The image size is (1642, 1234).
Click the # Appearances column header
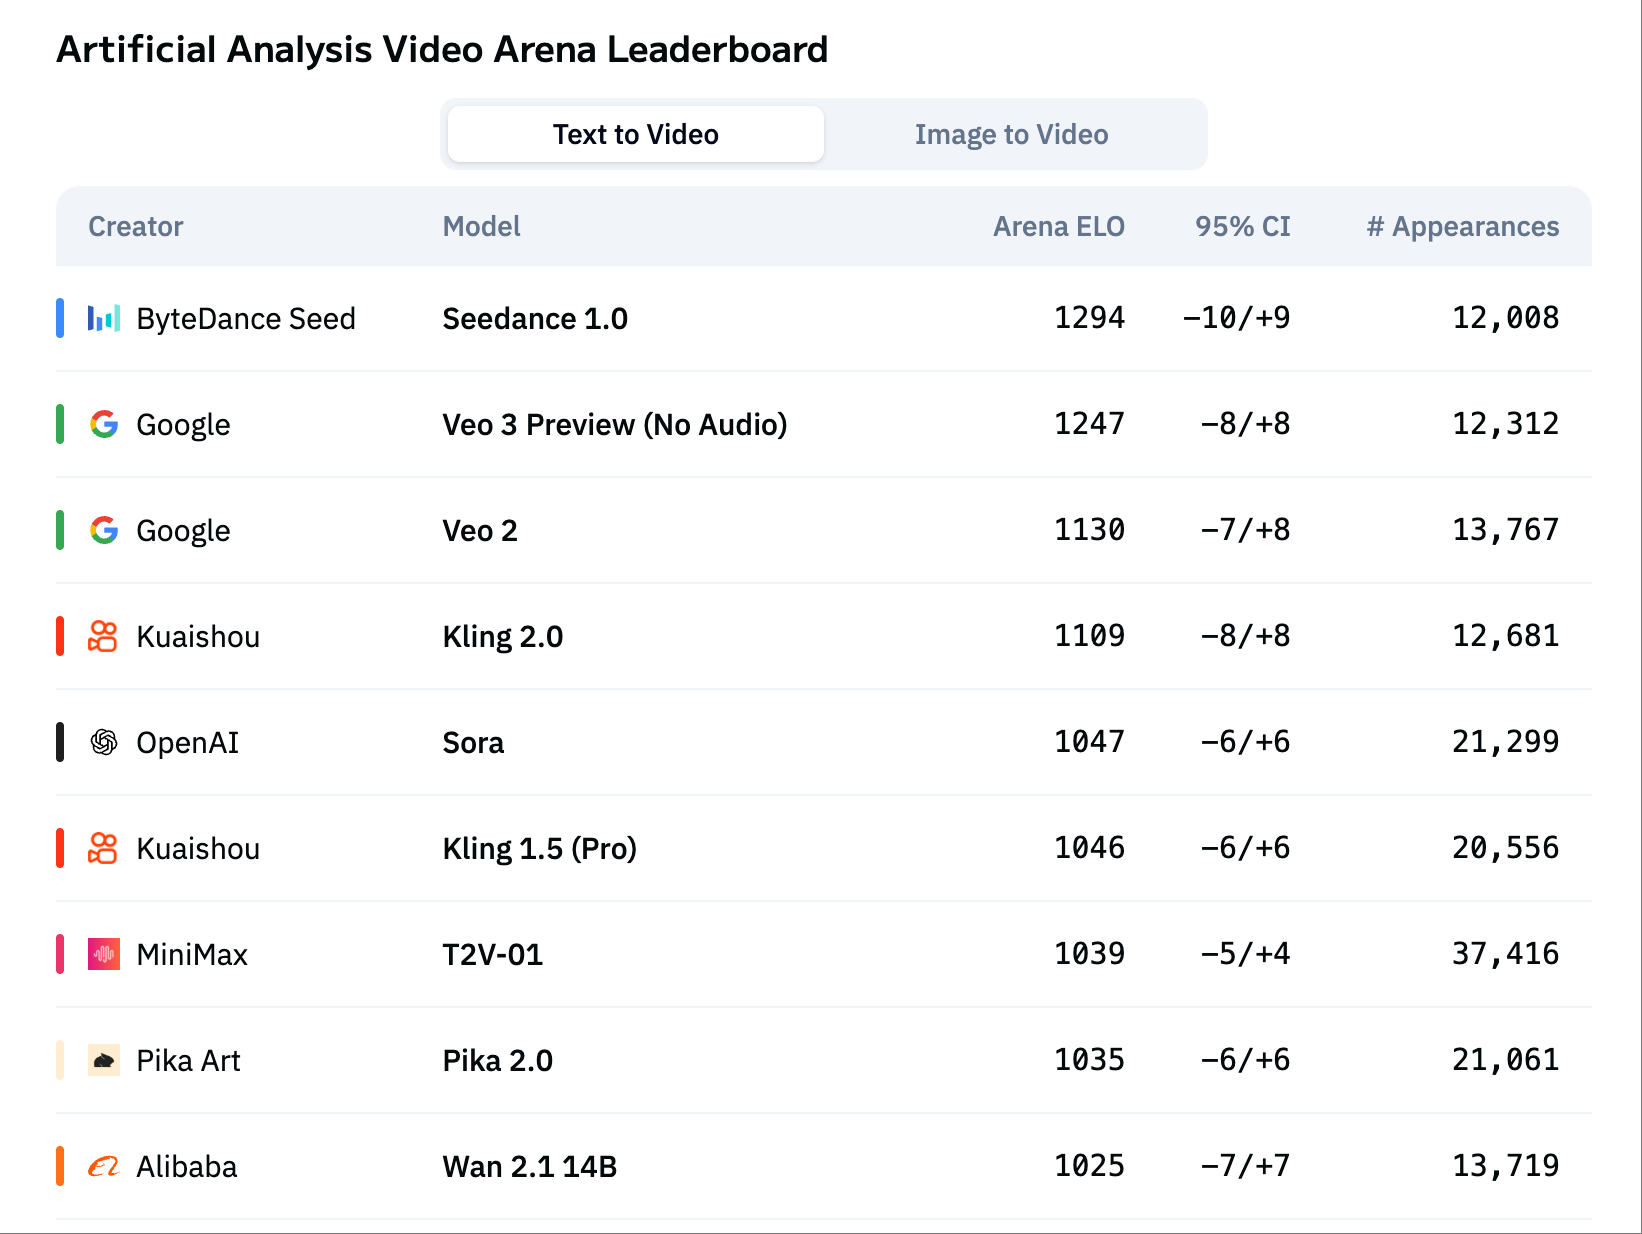click(x=1462, y=226)
